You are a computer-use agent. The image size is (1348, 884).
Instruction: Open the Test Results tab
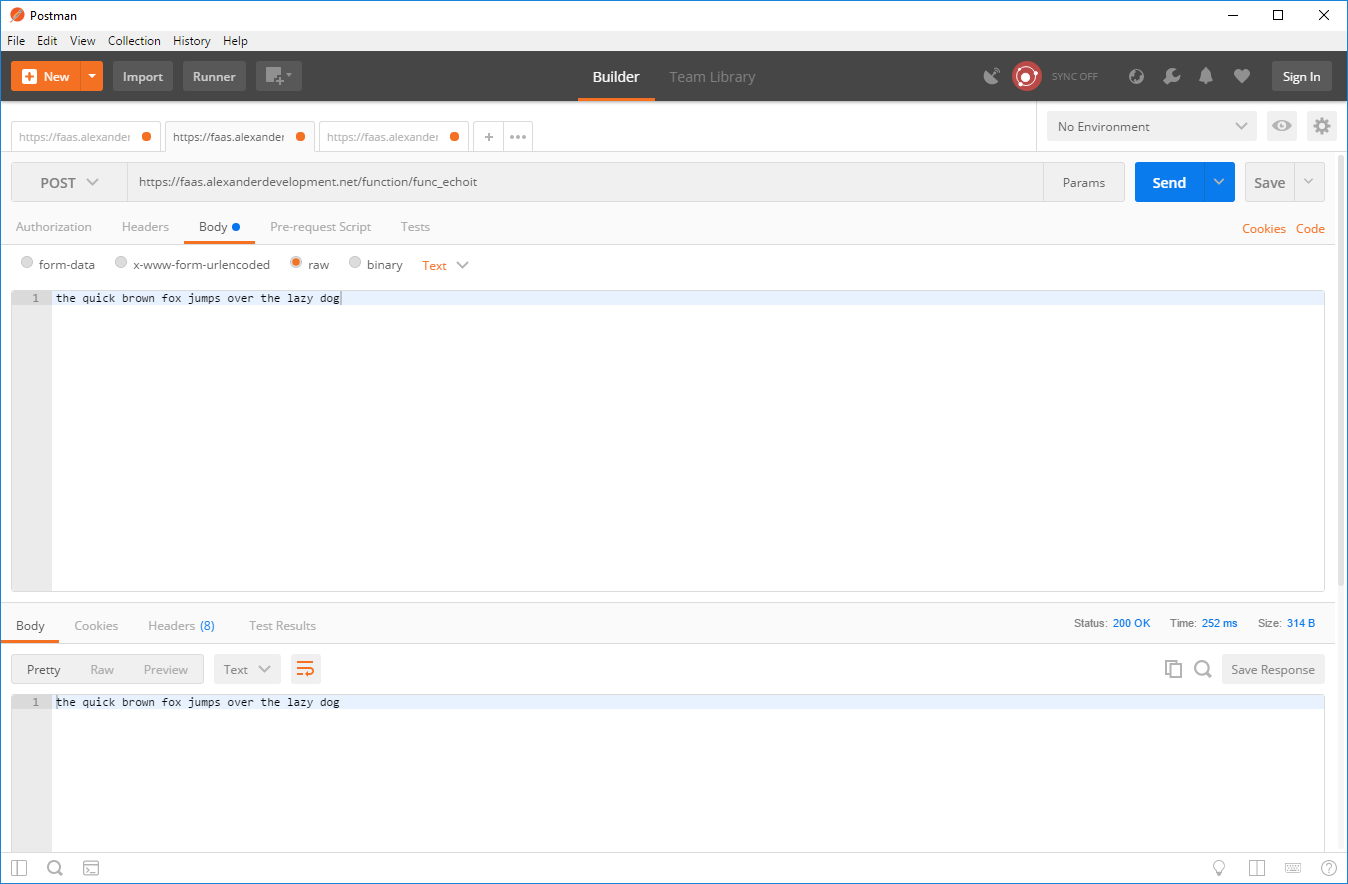point(282,626)
